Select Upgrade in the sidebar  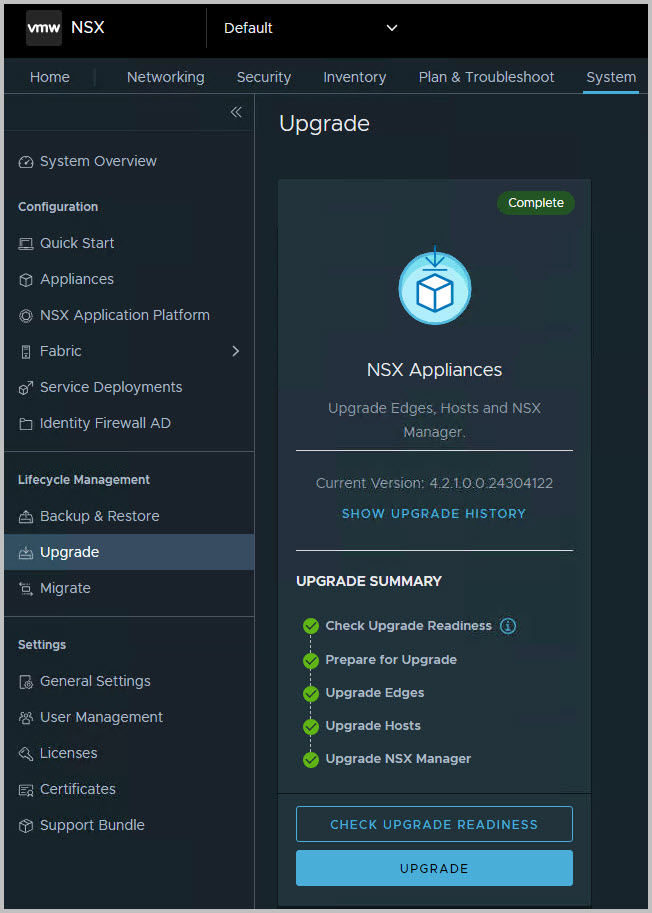[69, 552]
